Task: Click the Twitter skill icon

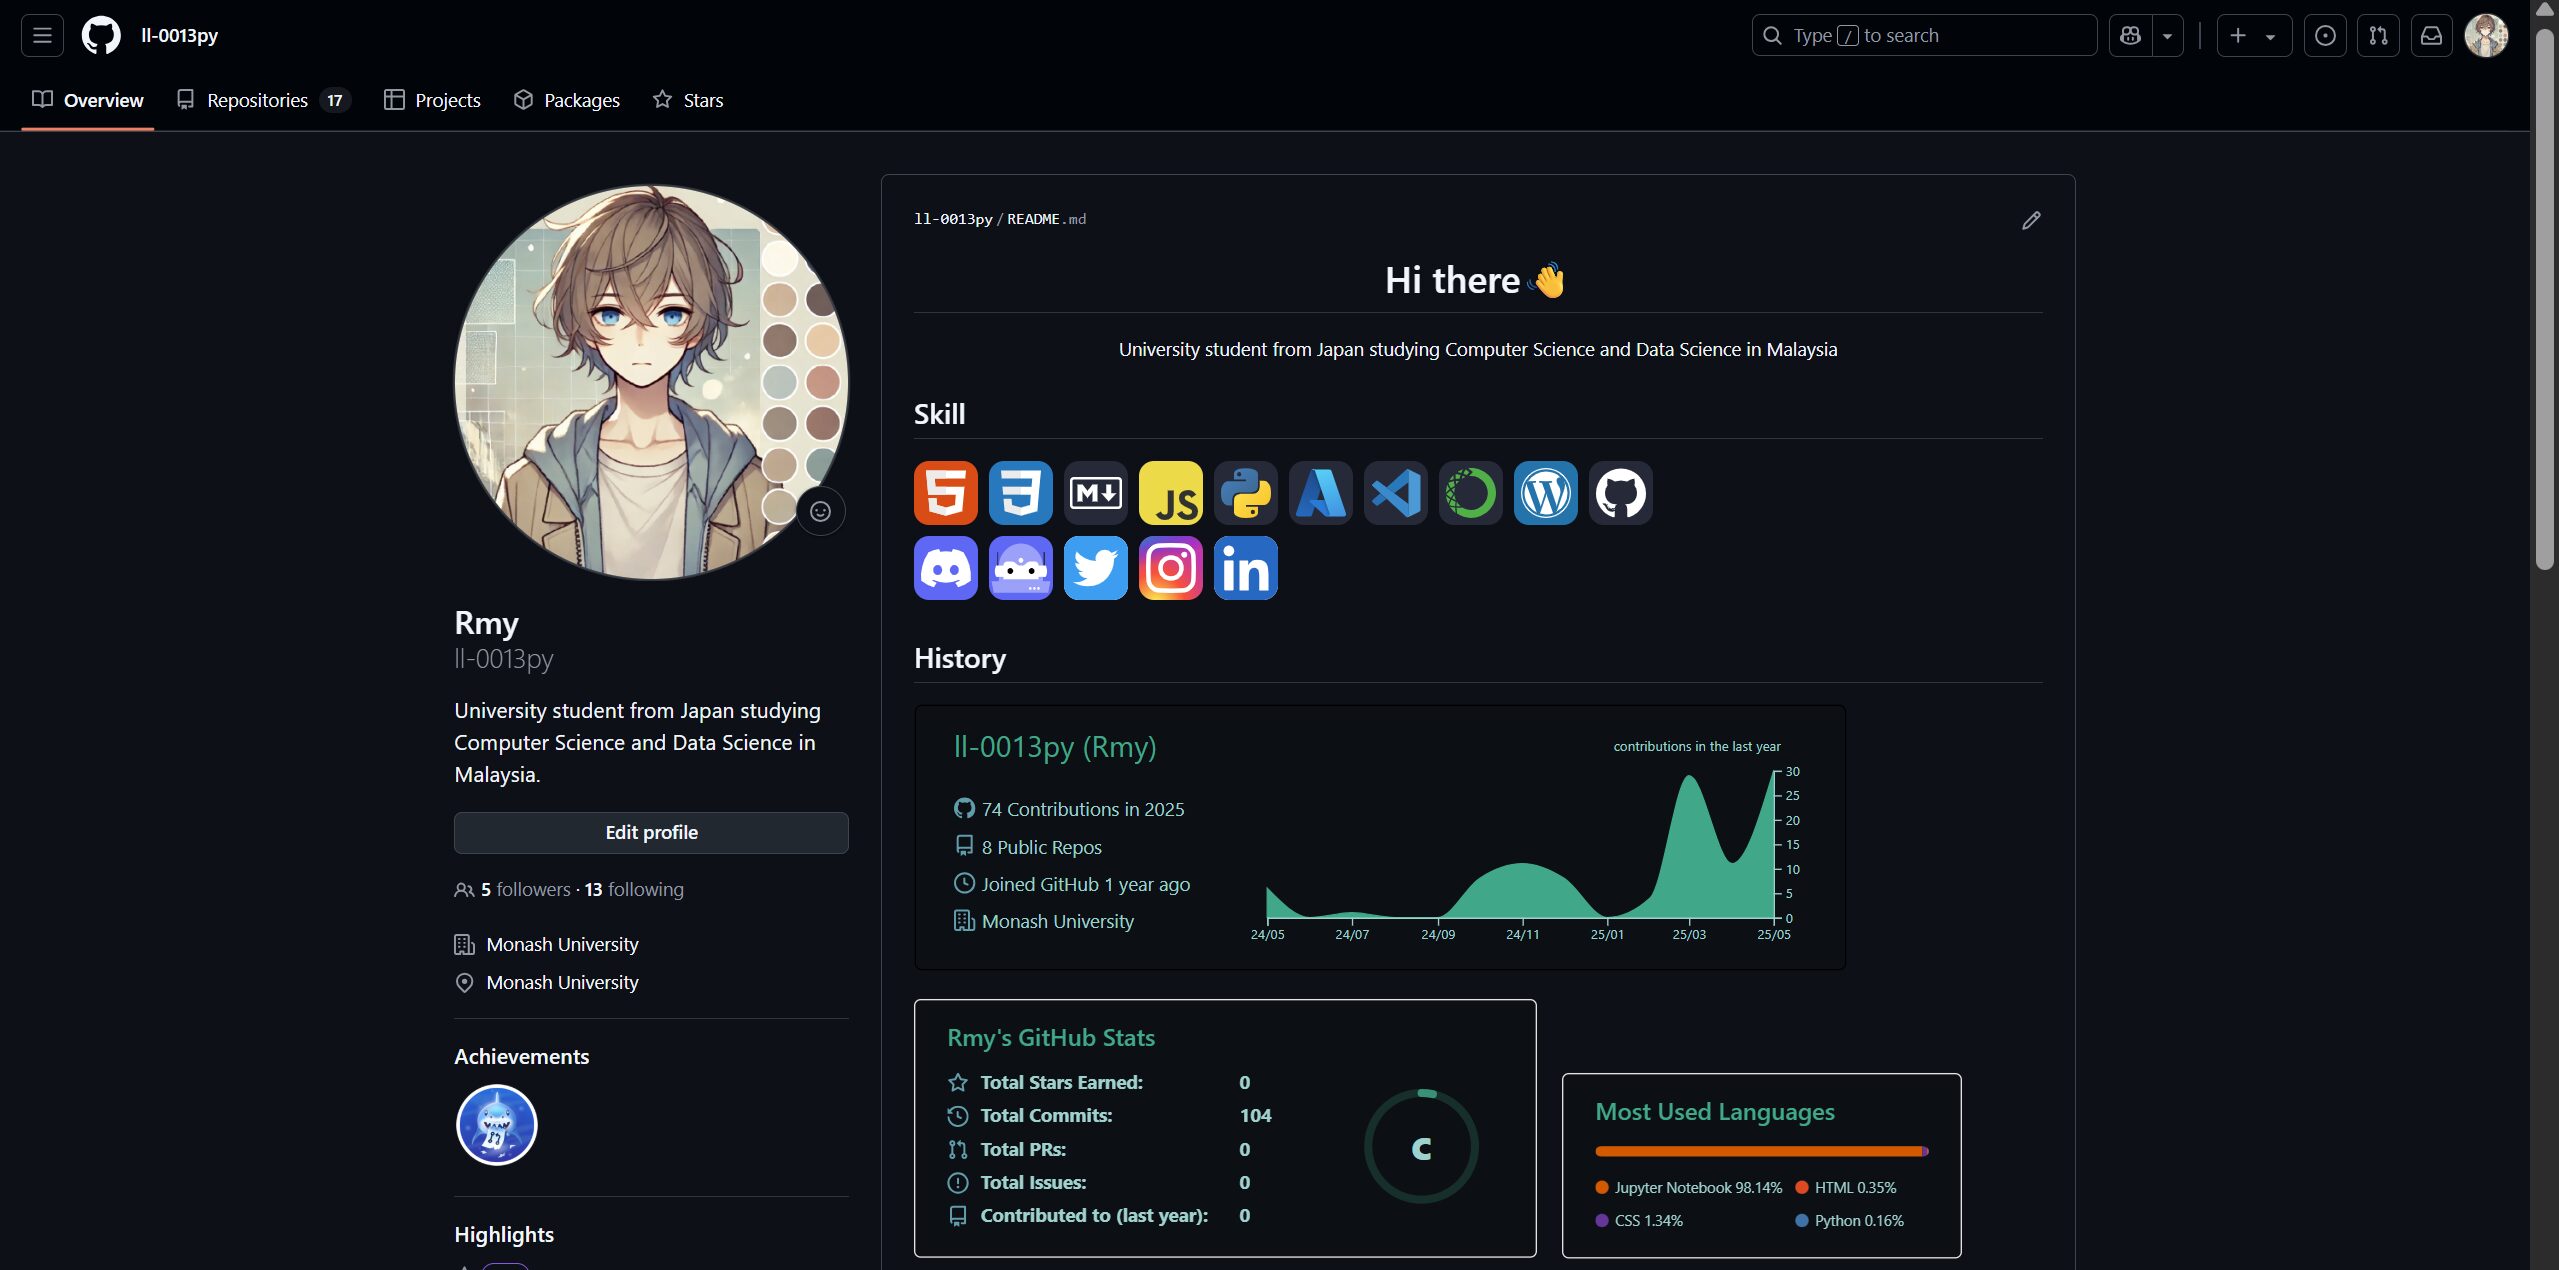Action: [x=1095, y=568]
